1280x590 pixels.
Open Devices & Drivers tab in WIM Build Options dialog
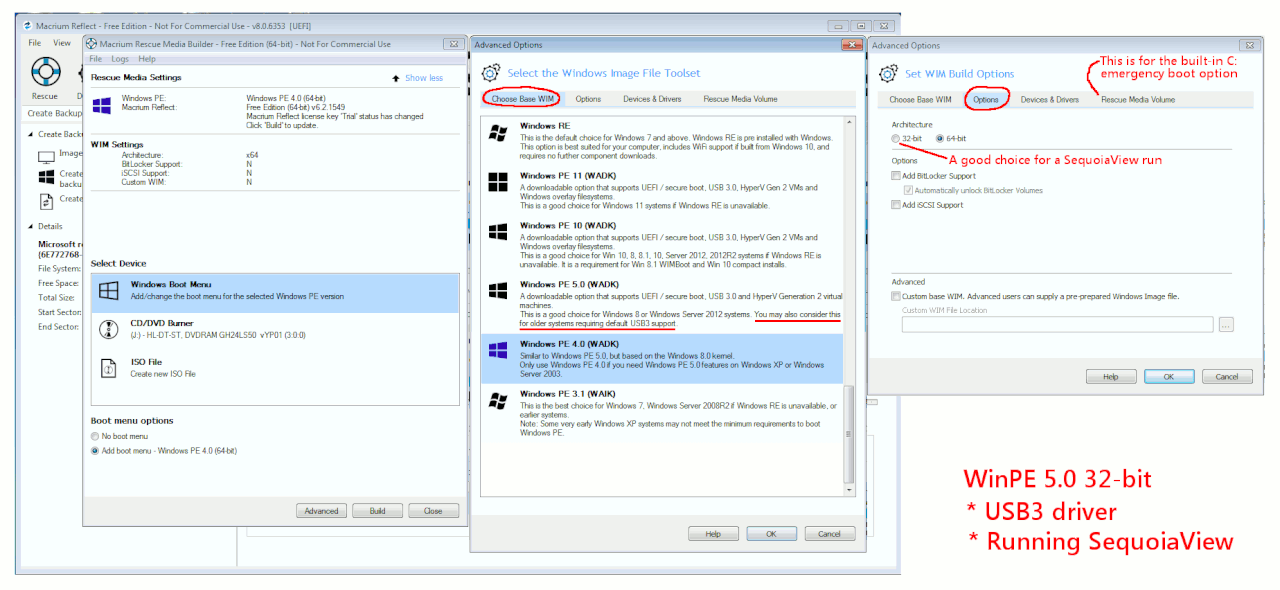pyautogui.click(x=1049, y=100)
